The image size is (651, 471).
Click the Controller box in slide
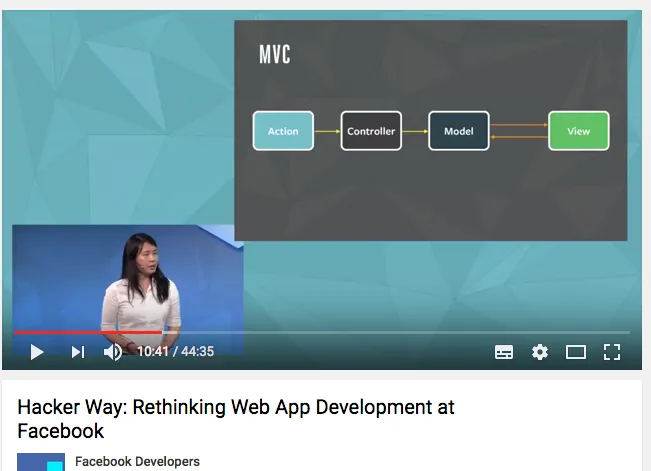point(371,131)
